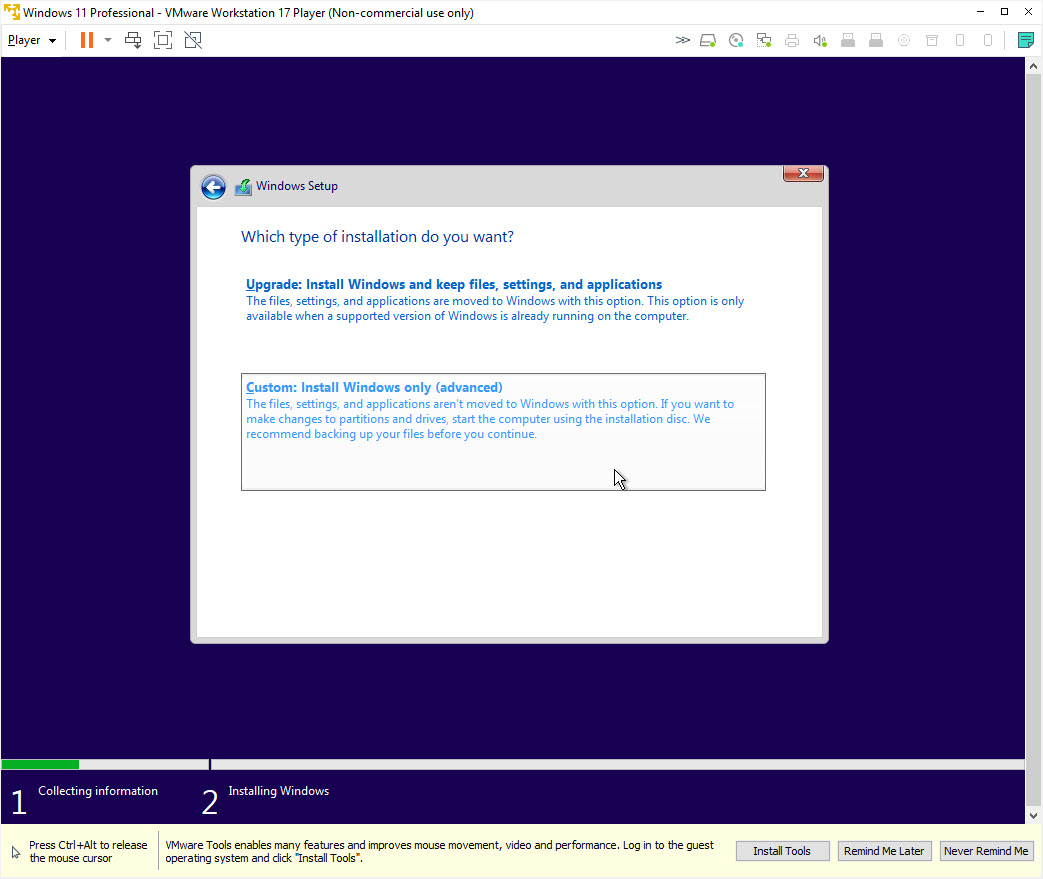Click the Unity mode icon in the toolbar

(x=193, y=40)
